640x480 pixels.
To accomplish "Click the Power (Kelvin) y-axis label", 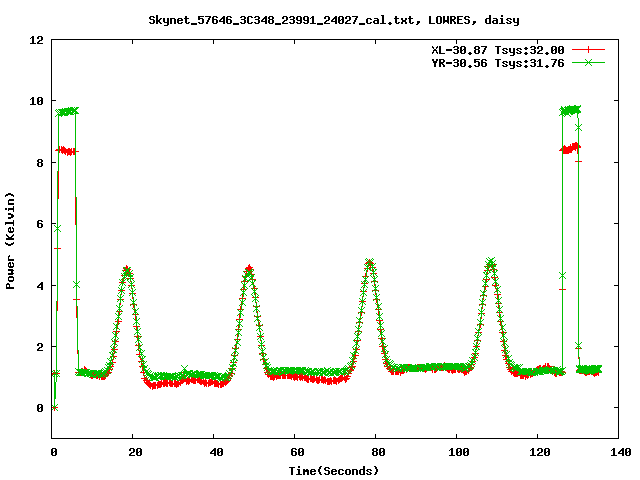I will (10, 241).
